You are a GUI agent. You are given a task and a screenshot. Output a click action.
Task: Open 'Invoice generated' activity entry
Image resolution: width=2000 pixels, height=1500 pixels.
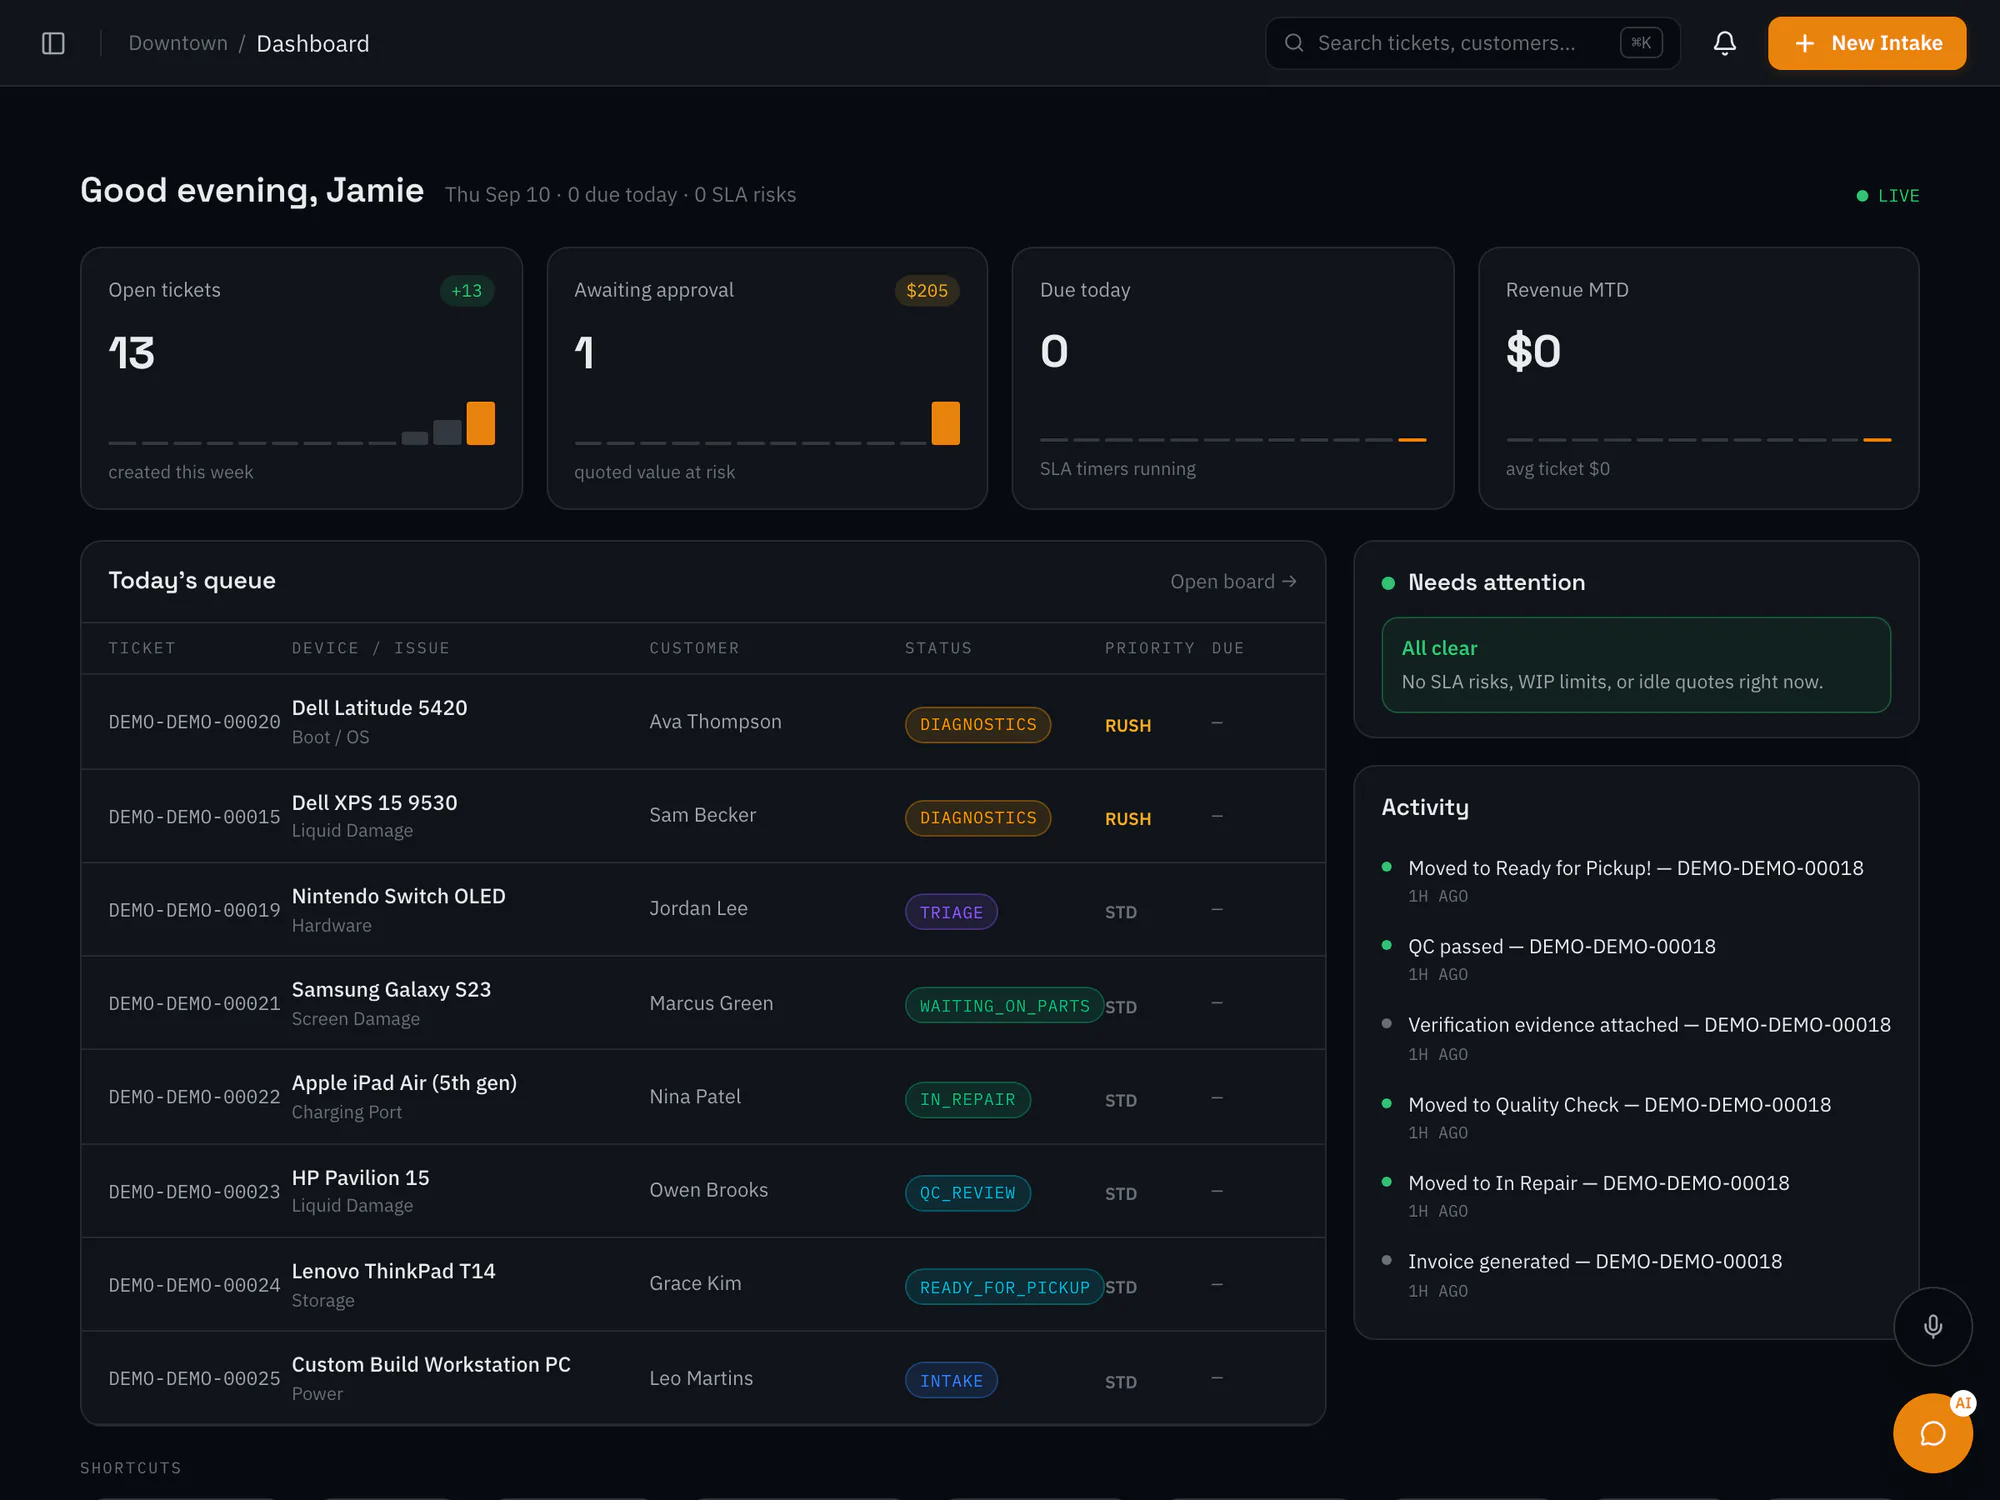(1635, 1274)
